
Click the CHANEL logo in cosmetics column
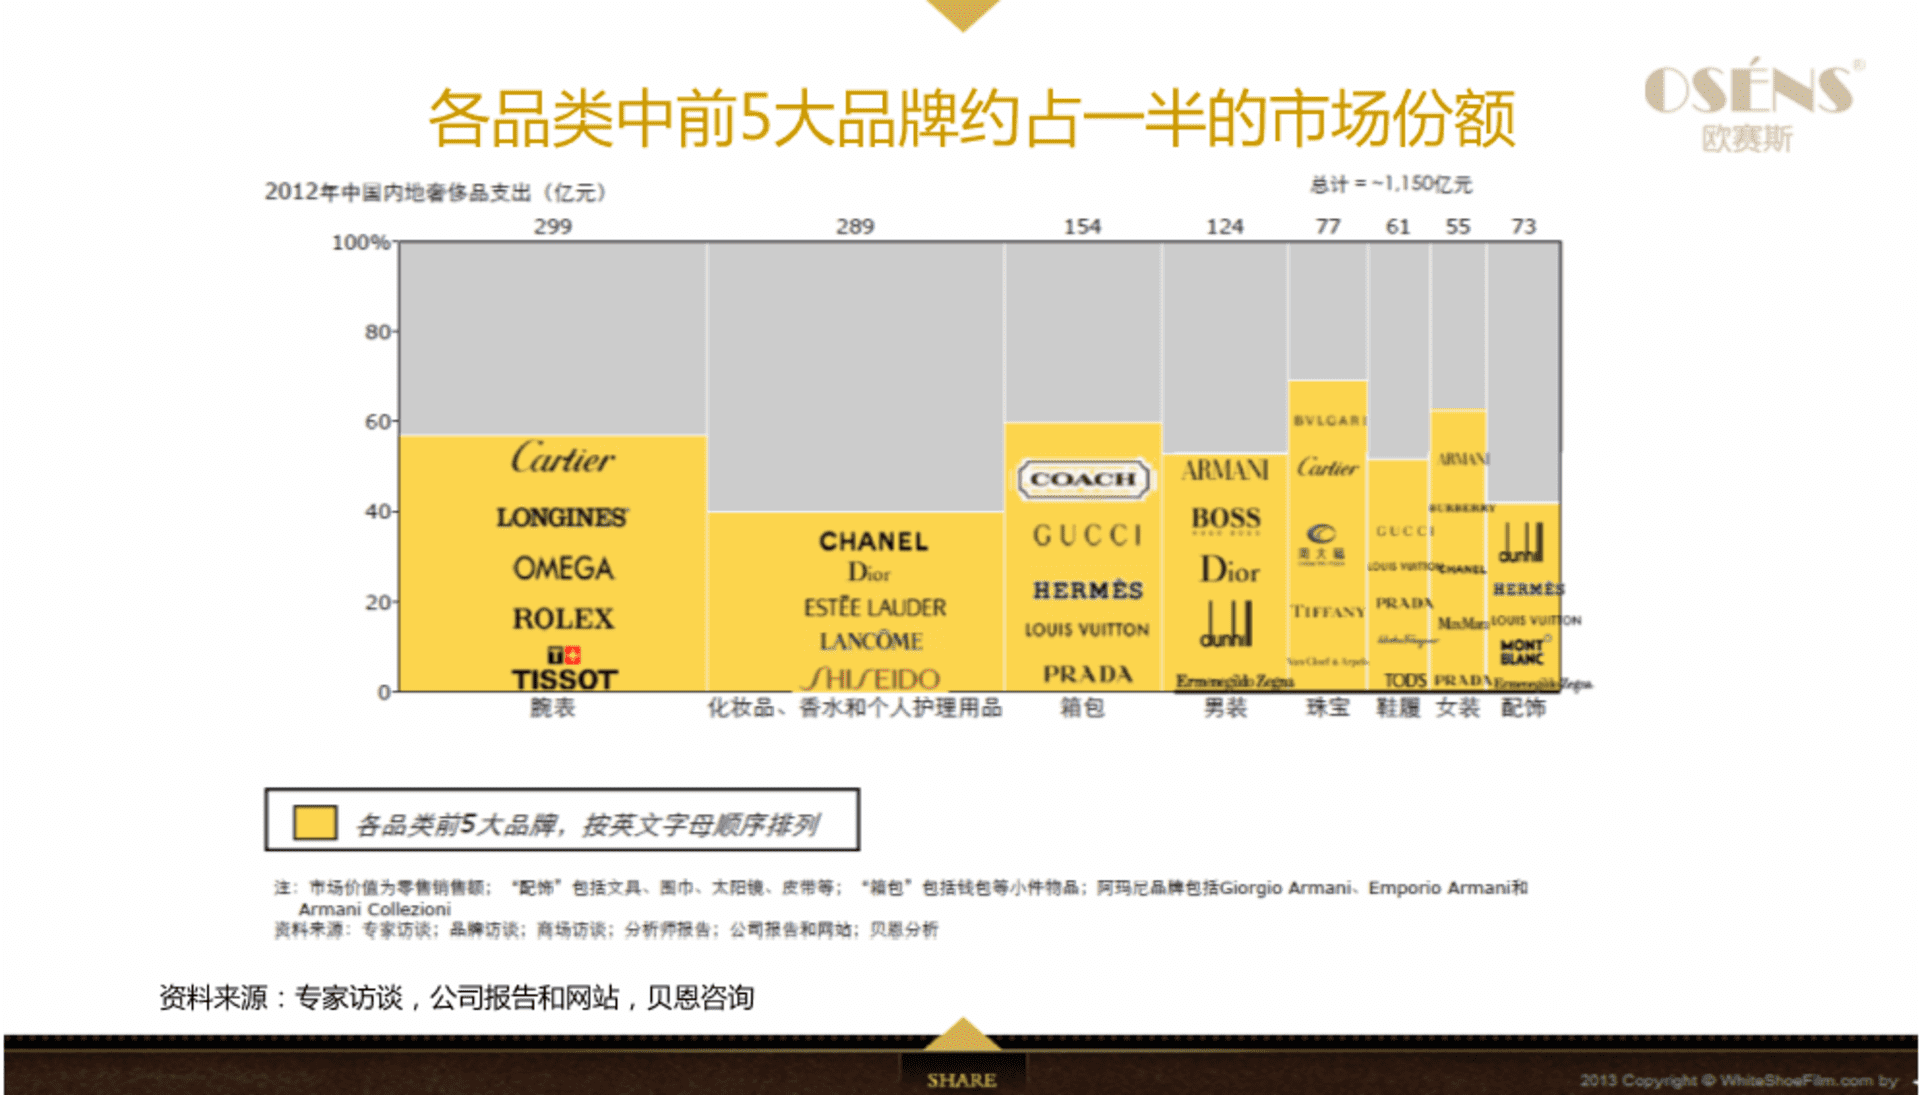(873, 541)
